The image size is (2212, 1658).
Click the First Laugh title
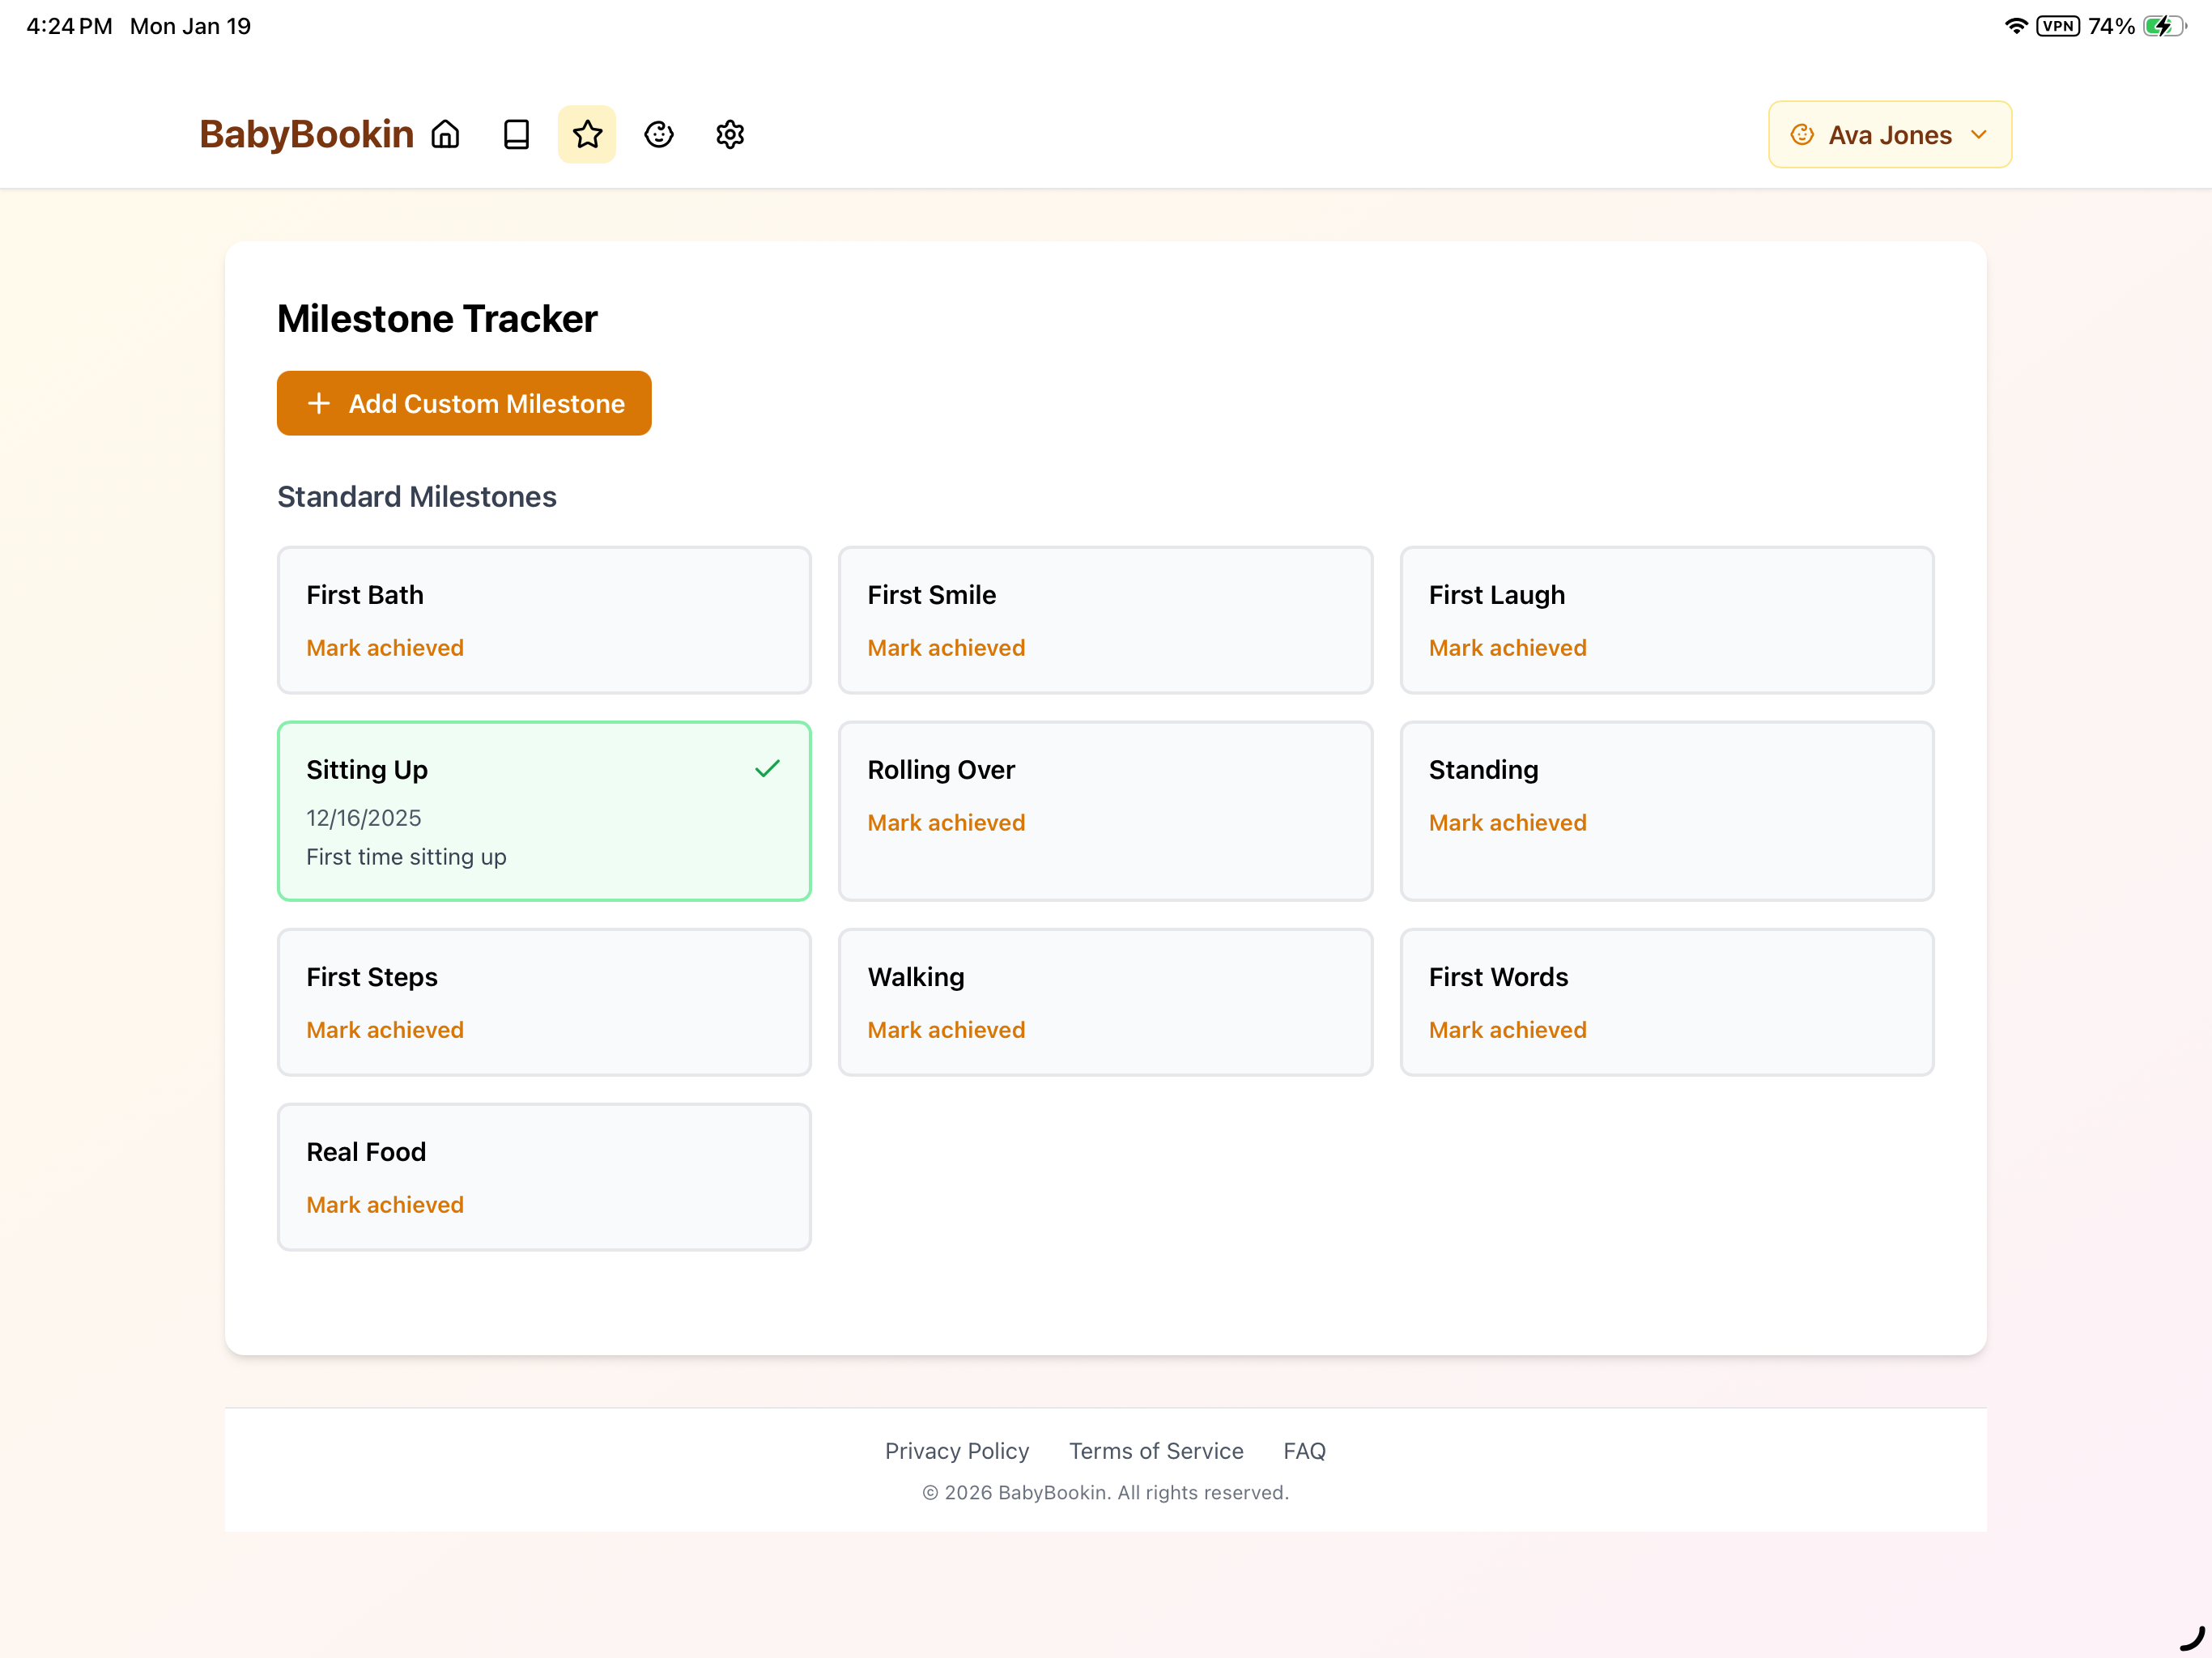point(1496,595)
